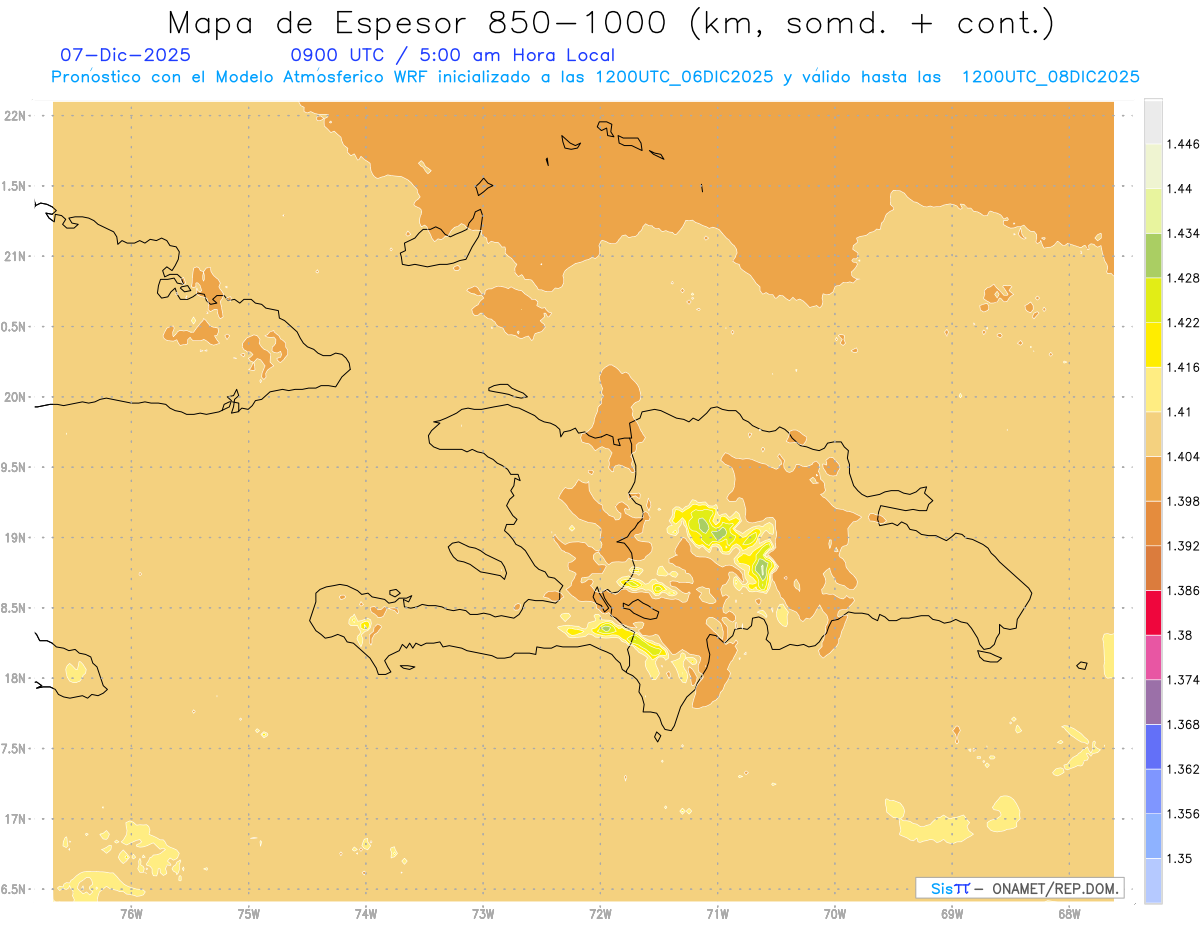Click the pink legend swatch above 1.374
1200x927 pixels.
pos(1153,657)
